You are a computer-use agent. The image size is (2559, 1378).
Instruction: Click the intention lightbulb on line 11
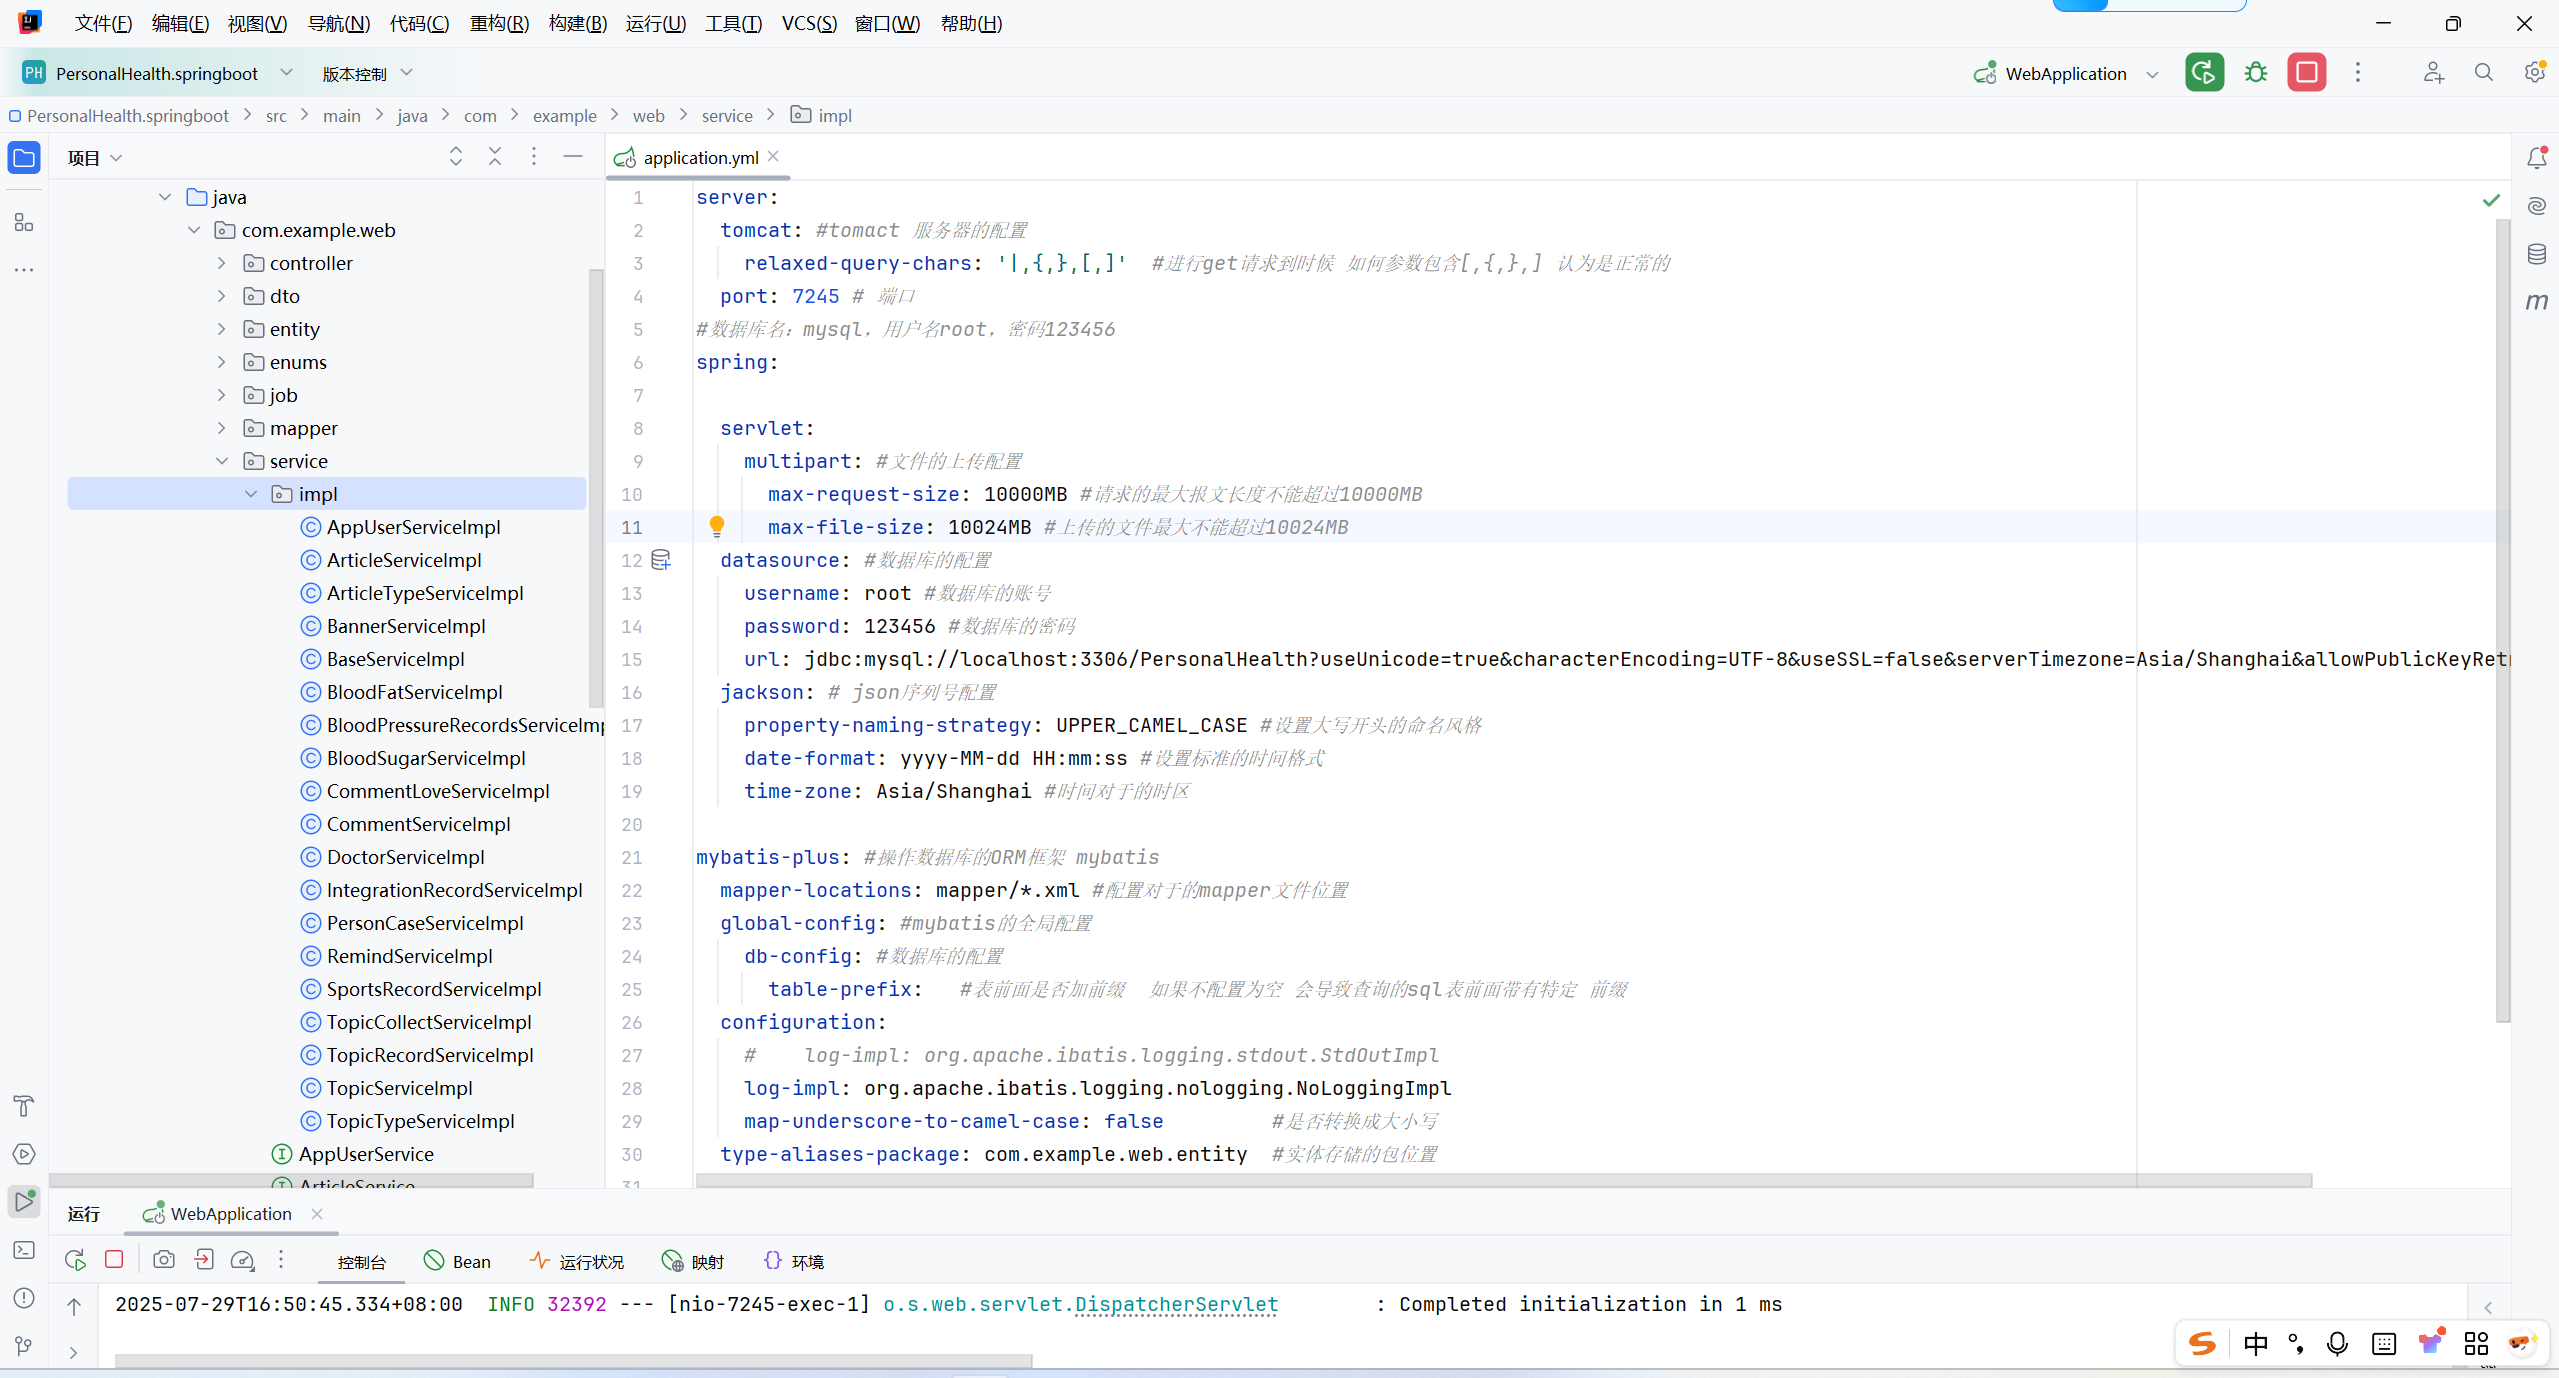pos(717,526)
